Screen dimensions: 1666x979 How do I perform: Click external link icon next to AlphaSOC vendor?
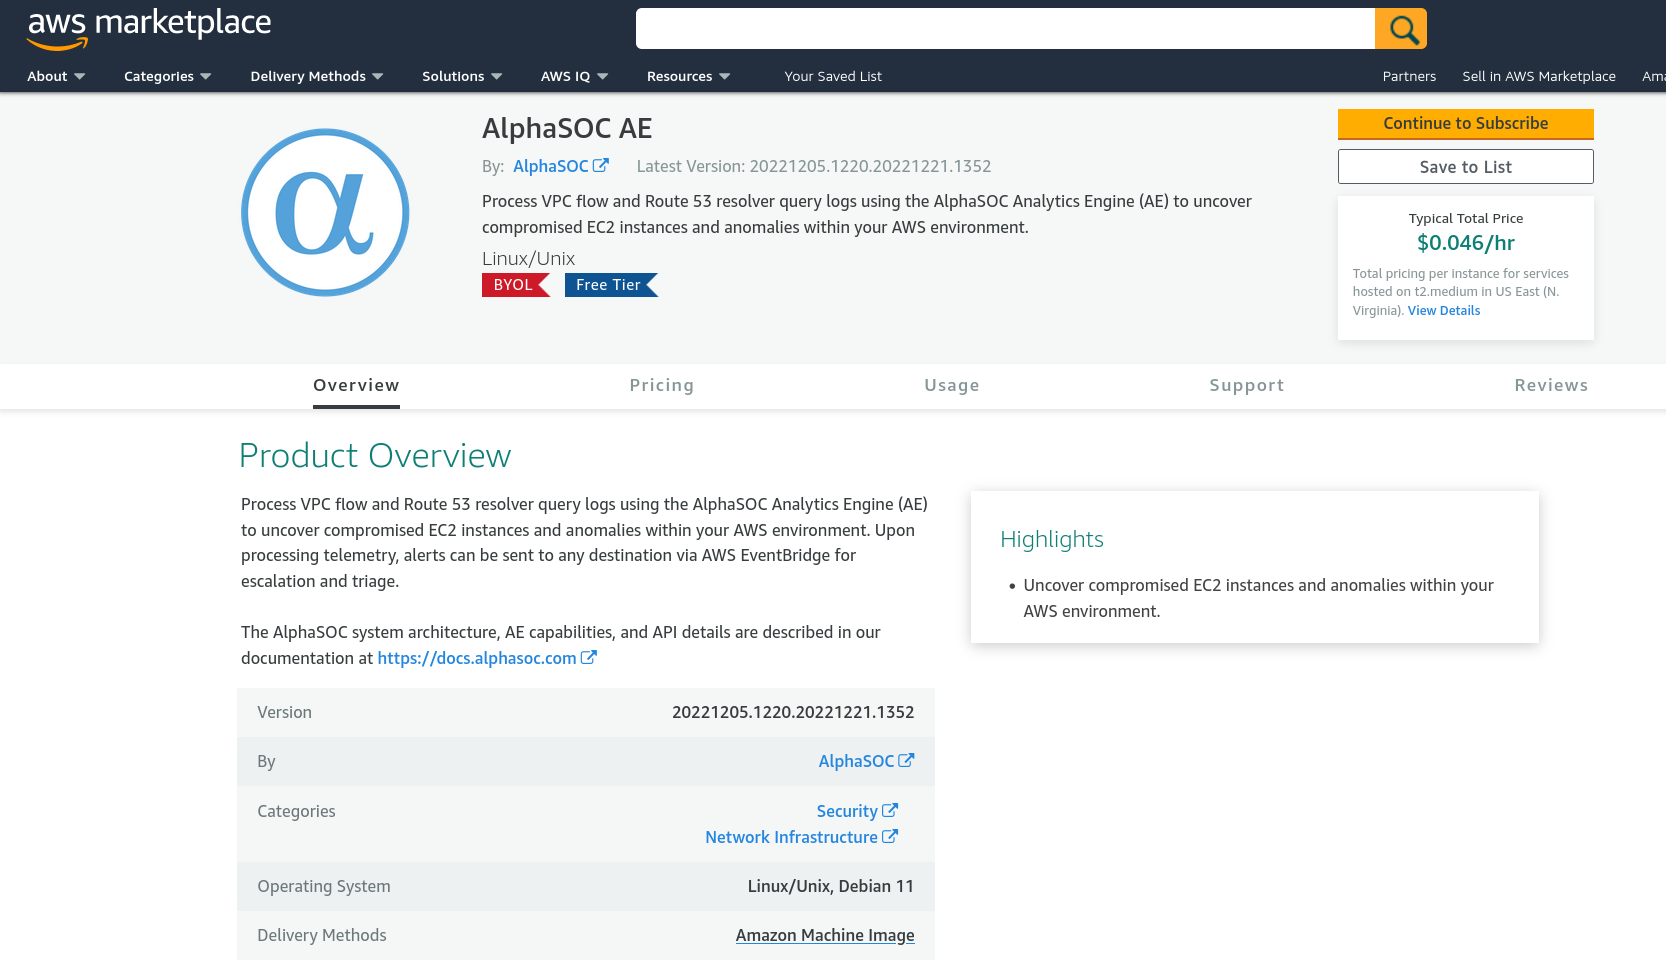[601, 166]
